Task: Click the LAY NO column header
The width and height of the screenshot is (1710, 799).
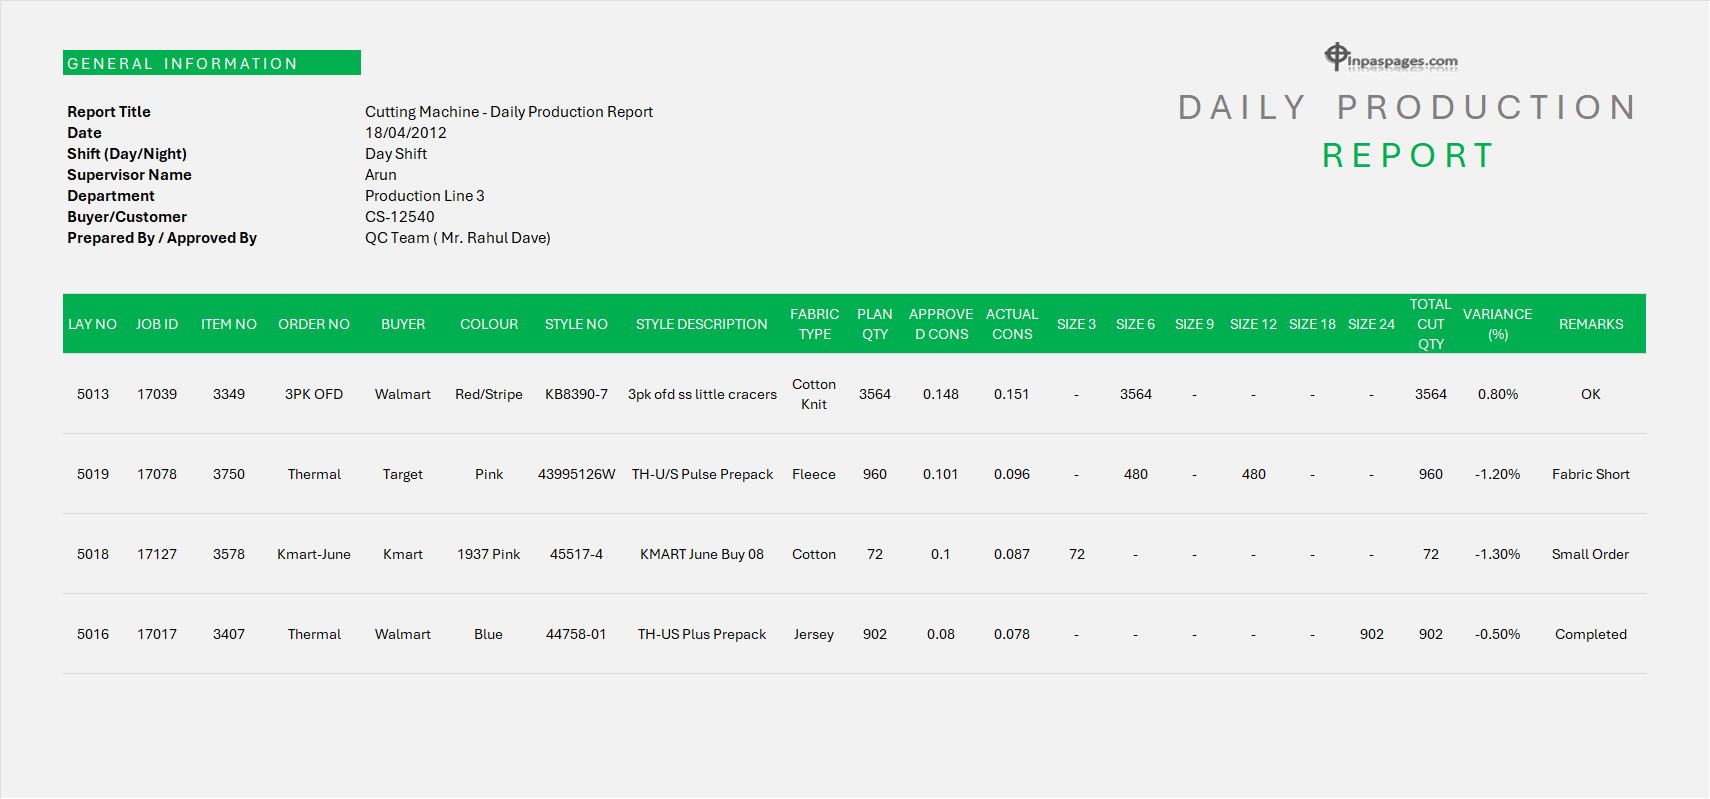Action: [x=92, y=324]
